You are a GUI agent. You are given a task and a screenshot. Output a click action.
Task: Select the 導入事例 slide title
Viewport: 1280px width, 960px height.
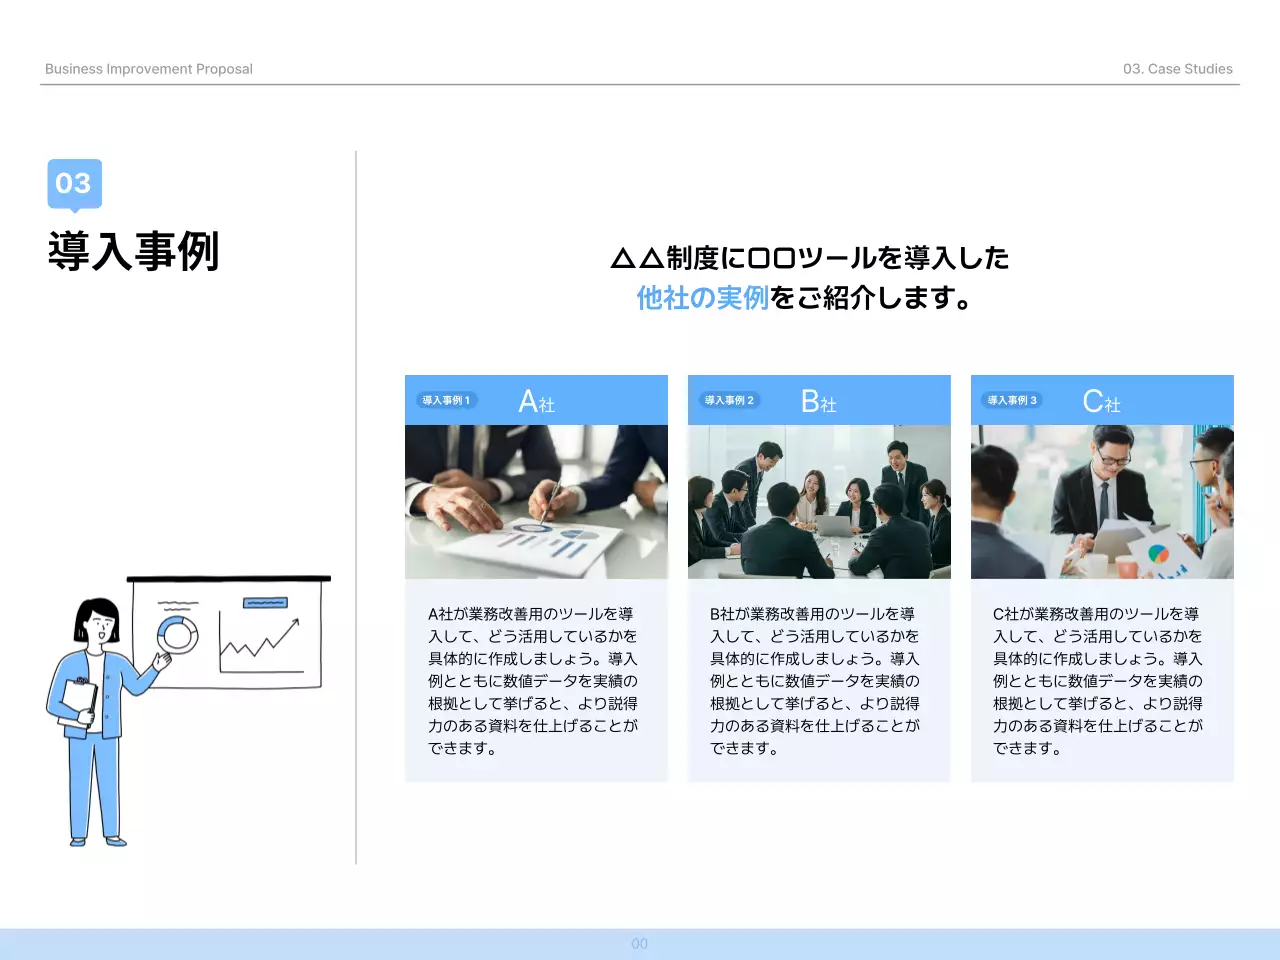[135, 252]
